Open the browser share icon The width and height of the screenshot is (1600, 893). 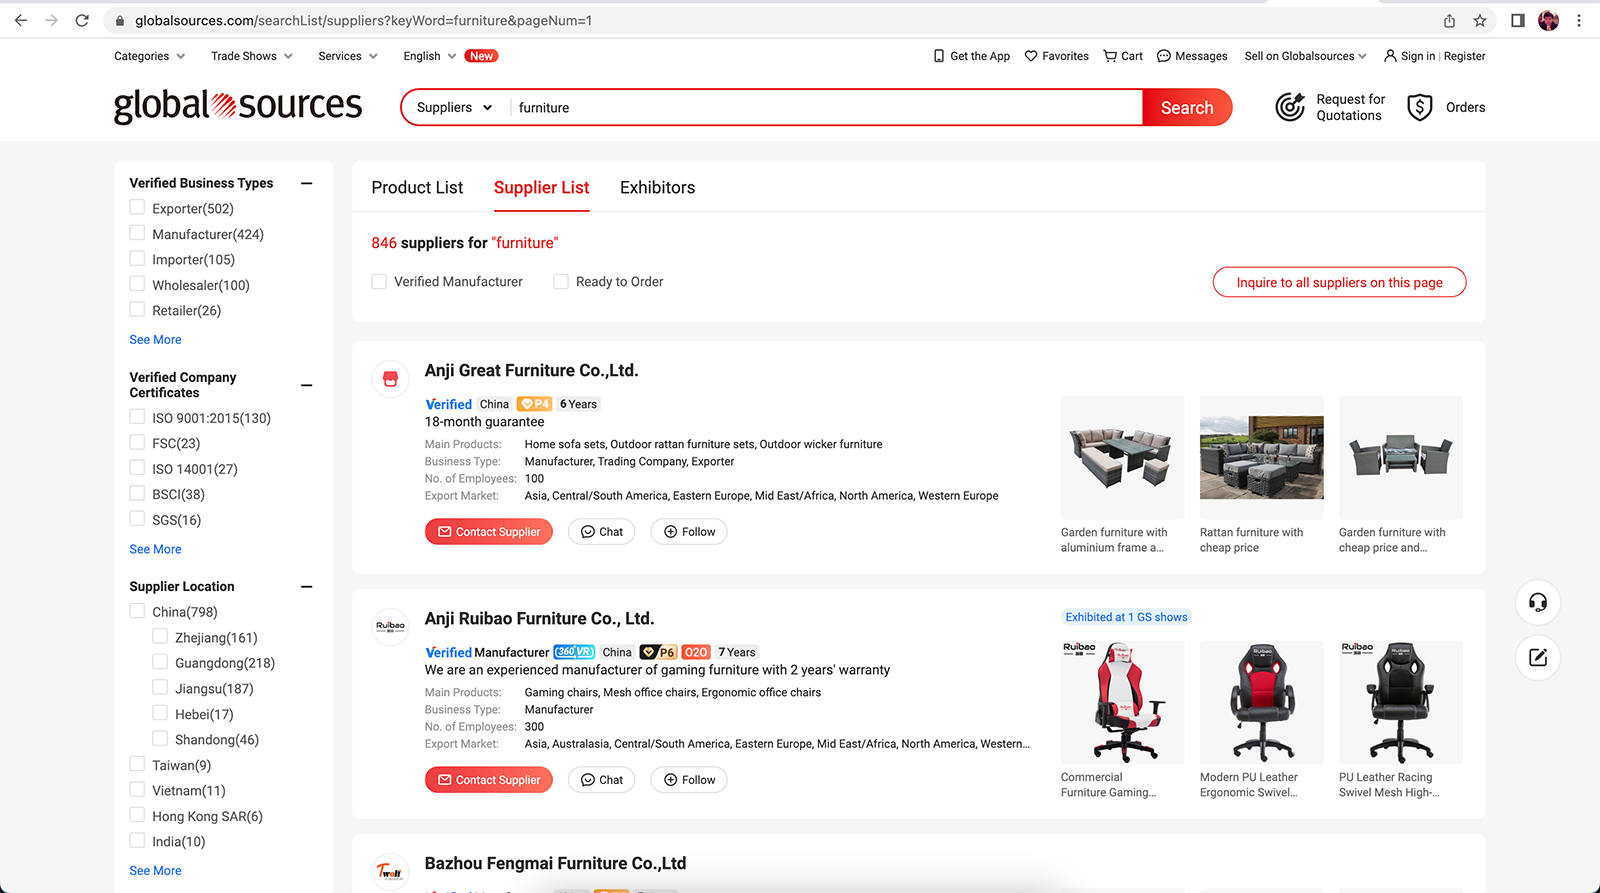point(1449,20)
